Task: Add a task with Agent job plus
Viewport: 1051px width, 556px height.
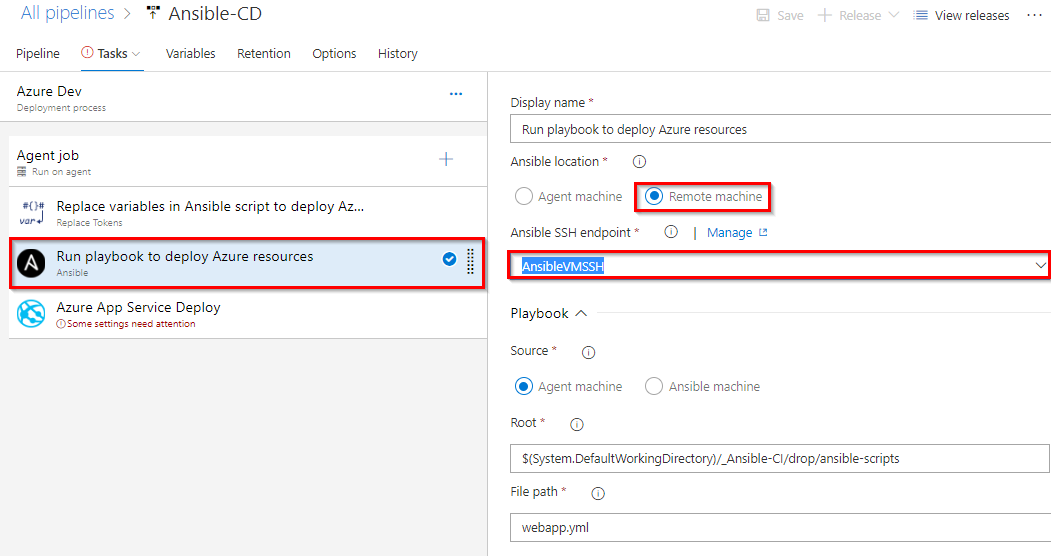Action: 446,159
